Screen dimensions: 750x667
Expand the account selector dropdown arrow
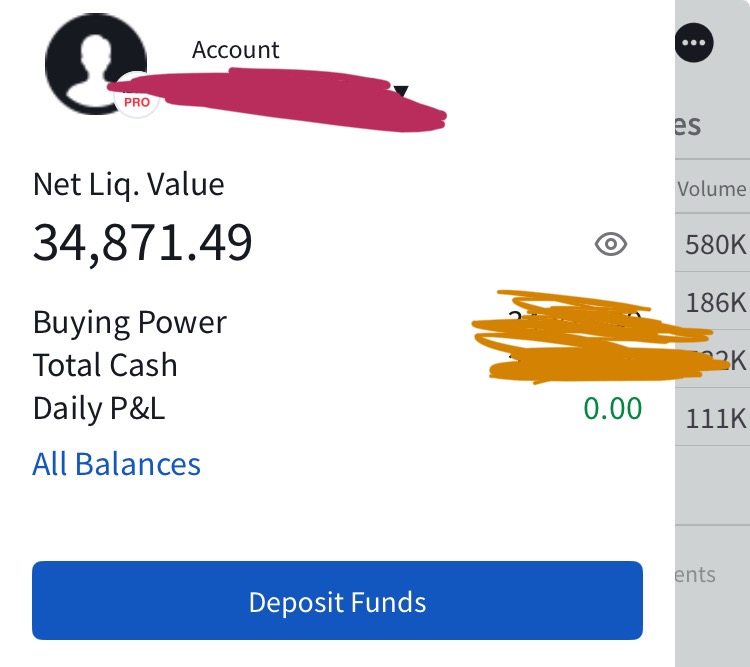(401, 92)
